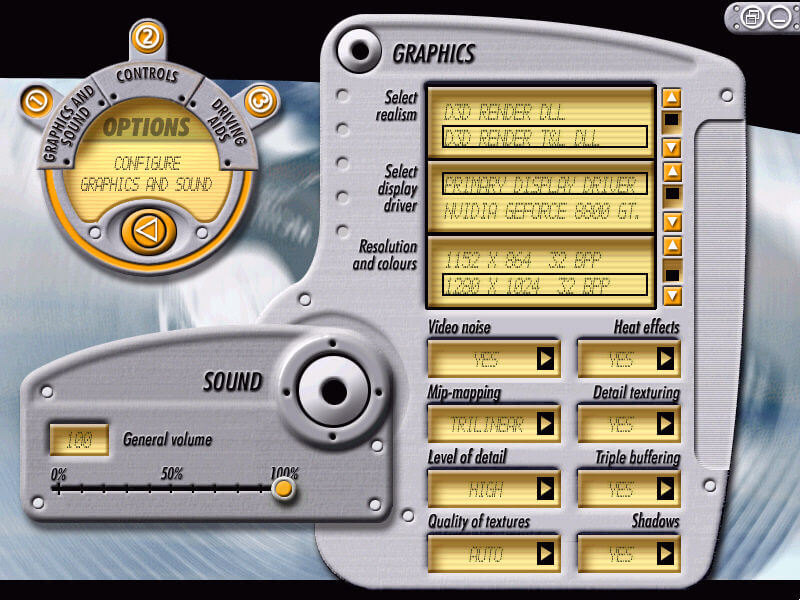Click down arrow of Resolution and colours list
The width and height of the screenshot is (800, 600).
tap(671, 295)
